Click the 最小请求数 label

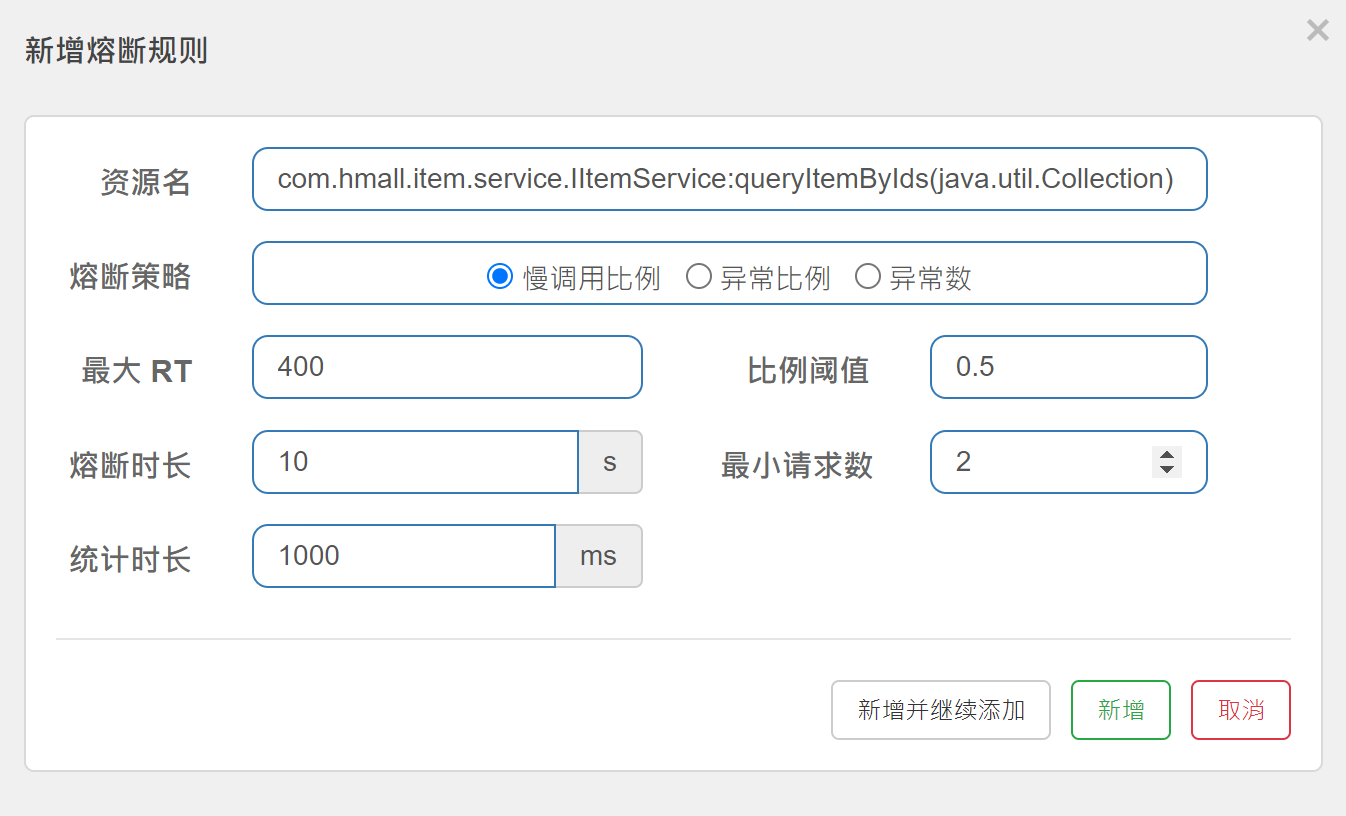797,465
